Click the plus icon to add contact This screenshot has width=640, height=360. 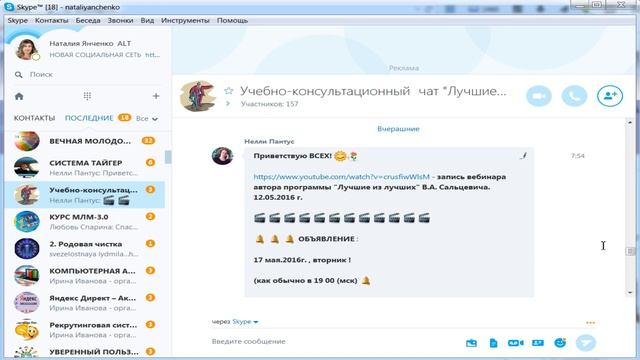coord(156,96)
